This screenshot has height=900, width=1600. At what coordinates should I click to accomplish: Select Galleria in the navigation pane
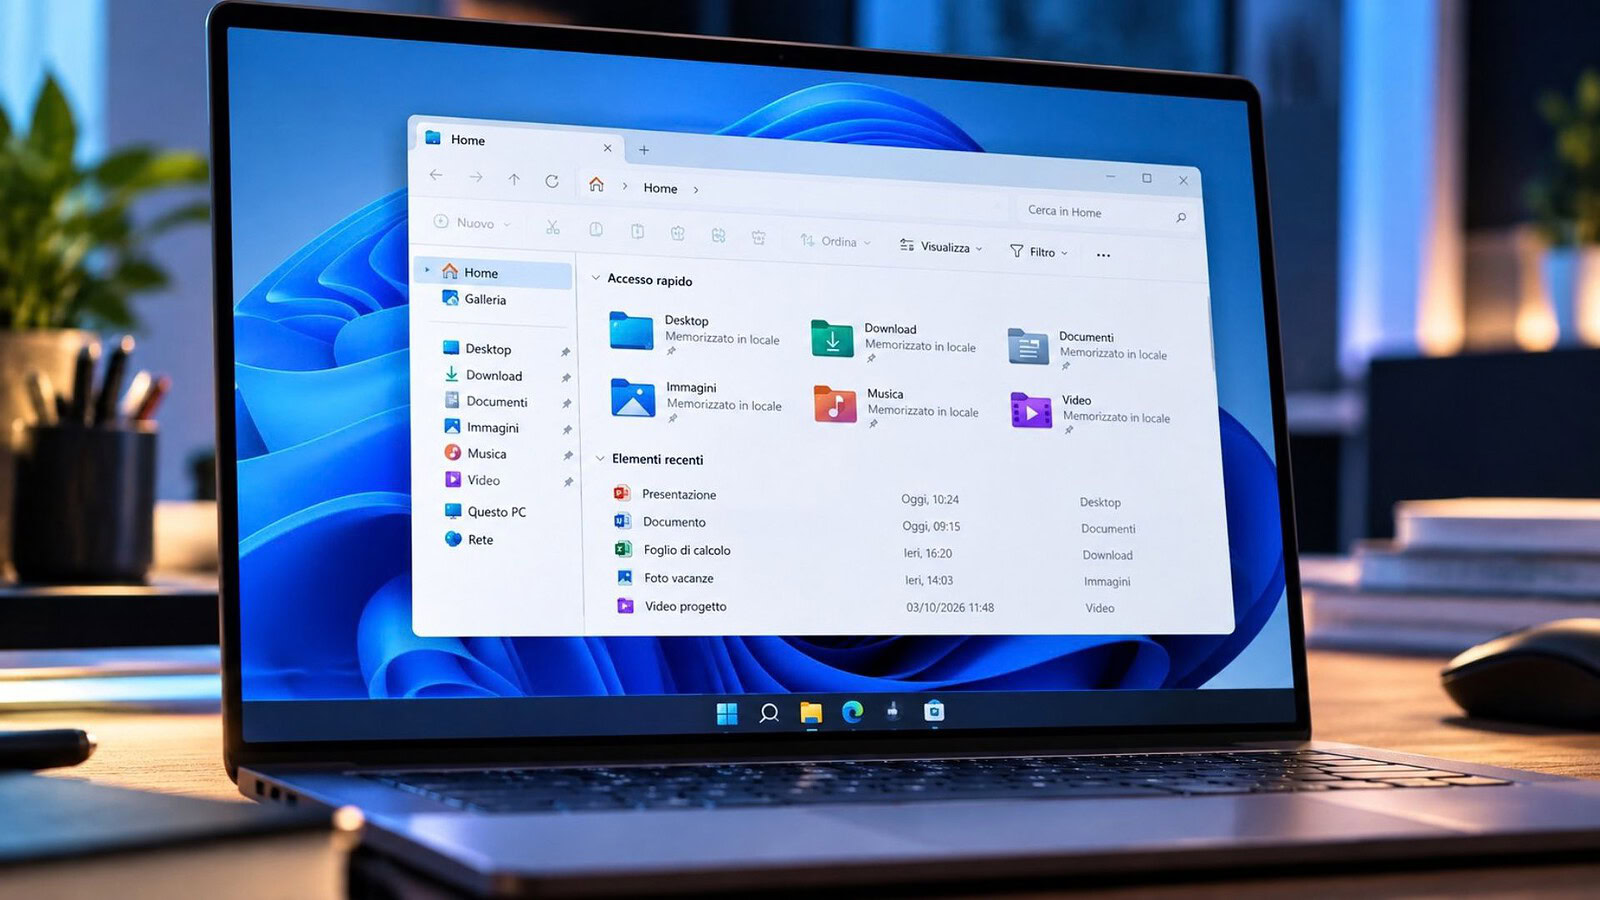(x=475, y=299)
